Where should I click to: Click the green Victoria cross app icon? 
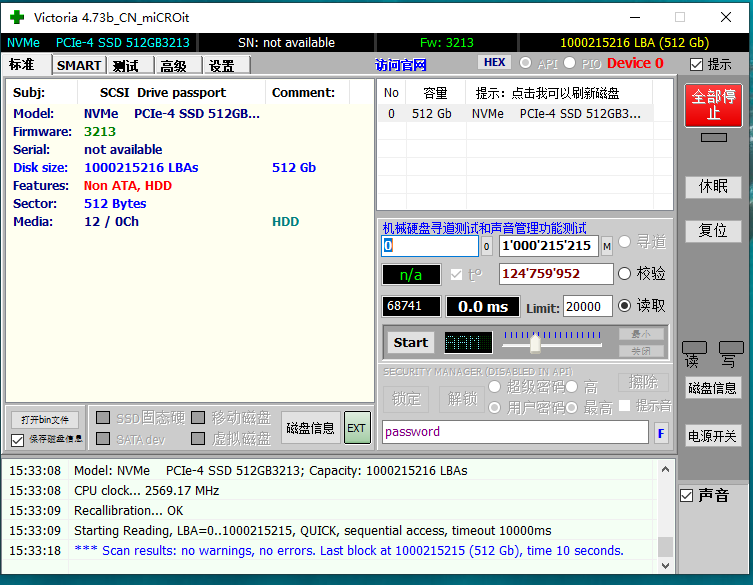[x=17, y=17]
